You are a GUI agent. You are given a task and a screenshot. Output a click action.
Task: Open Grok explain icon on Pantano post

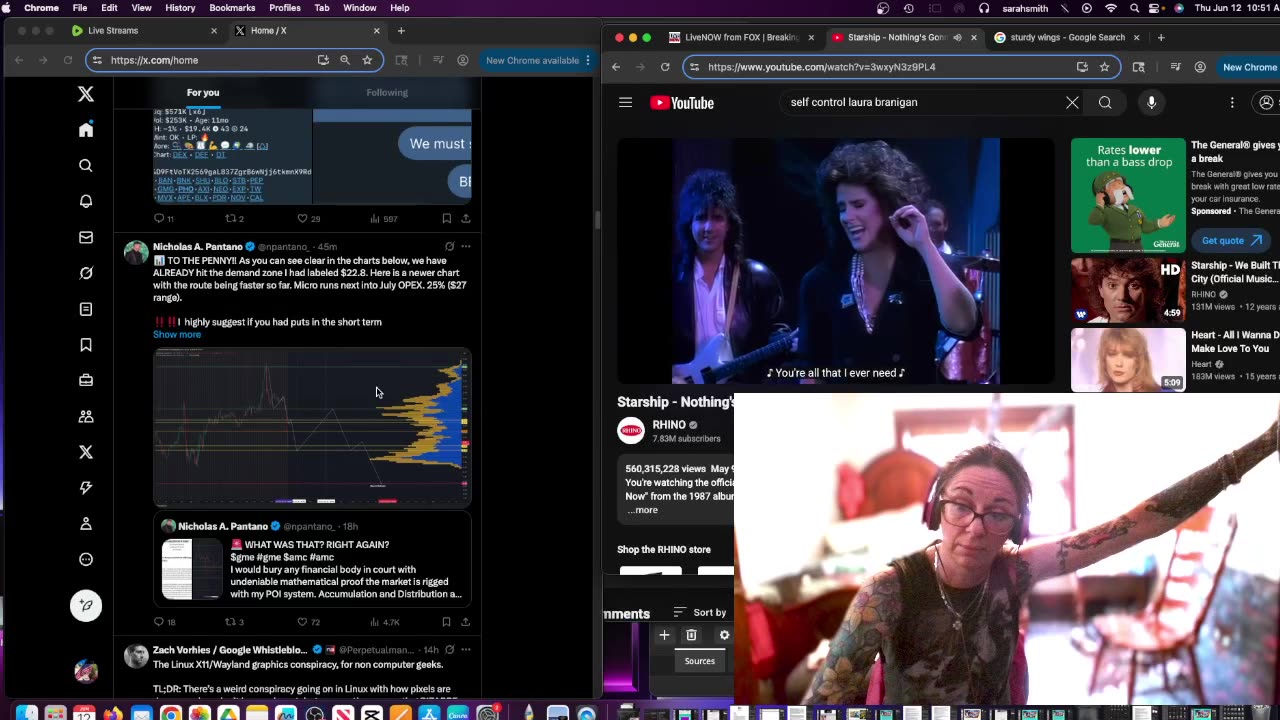pos(449,246)
